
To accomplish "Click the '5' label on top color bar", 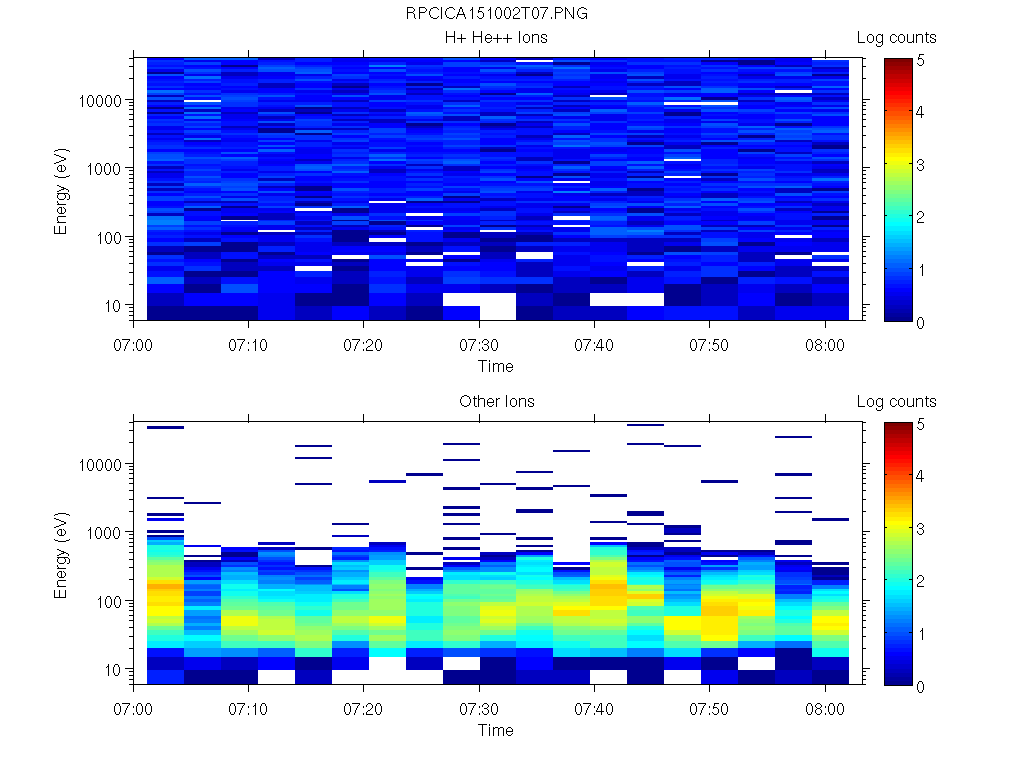I will click(x=920, y=61).
